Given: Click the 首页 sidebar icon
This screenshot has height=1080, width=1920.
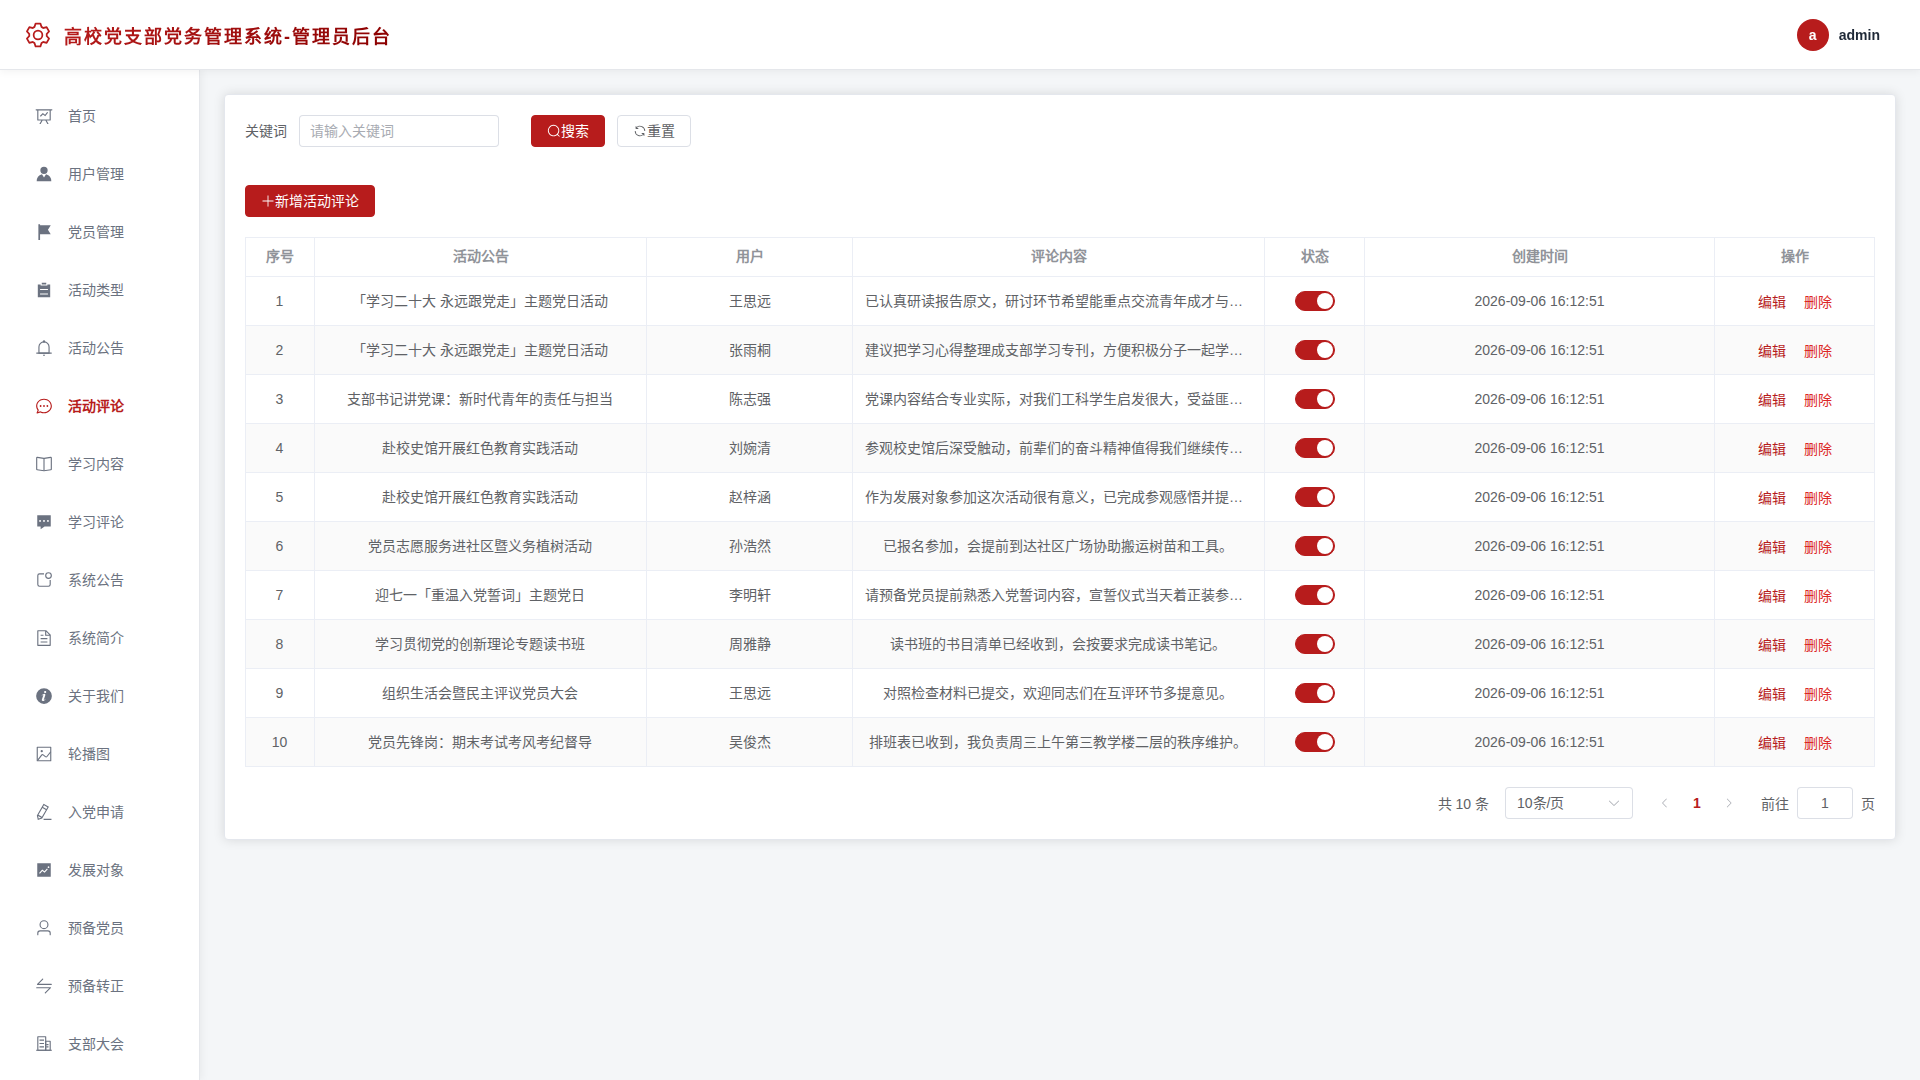Looking at the screenshot, I should pyautogui.click(x=44, y=116).
